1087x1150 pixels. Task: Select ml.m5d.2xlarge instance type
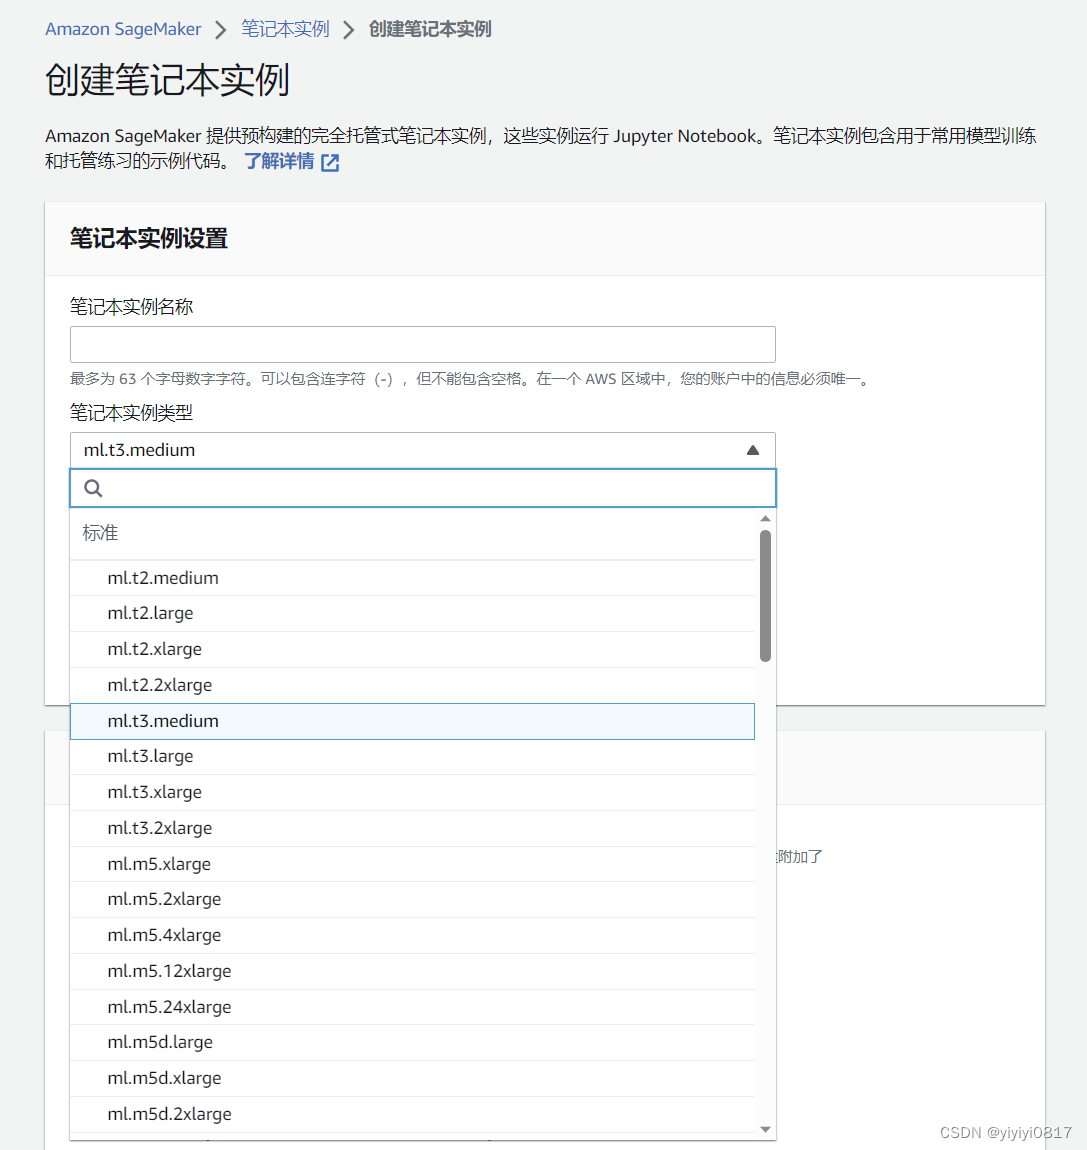click(x=412, y=1114)
